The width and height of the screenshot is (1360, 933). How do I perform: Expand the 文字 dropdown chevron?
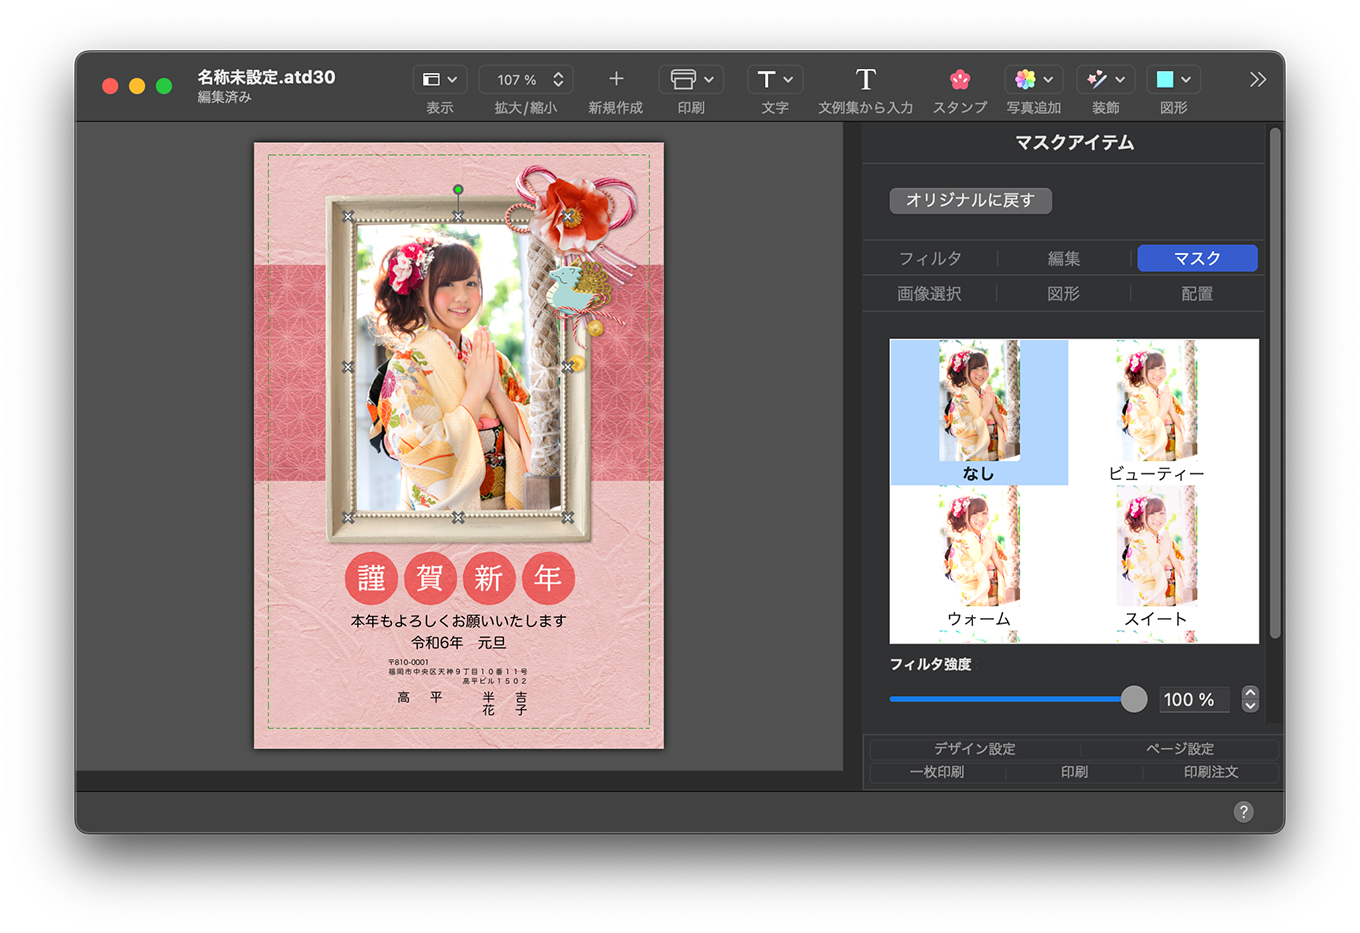[x=788, y=79]
